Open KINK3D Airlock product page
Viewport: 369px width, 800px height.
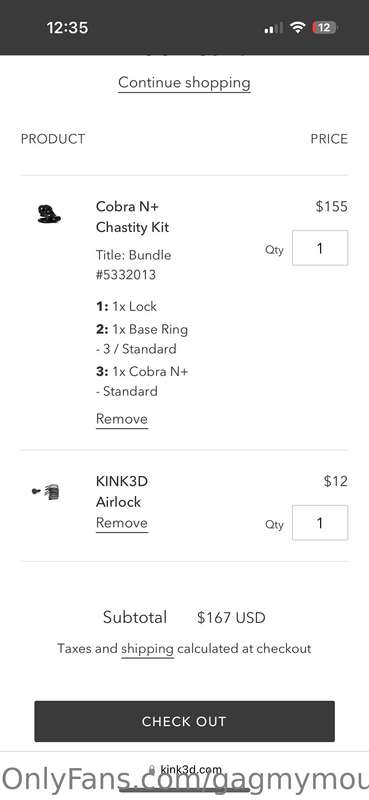tap(122, 491)
